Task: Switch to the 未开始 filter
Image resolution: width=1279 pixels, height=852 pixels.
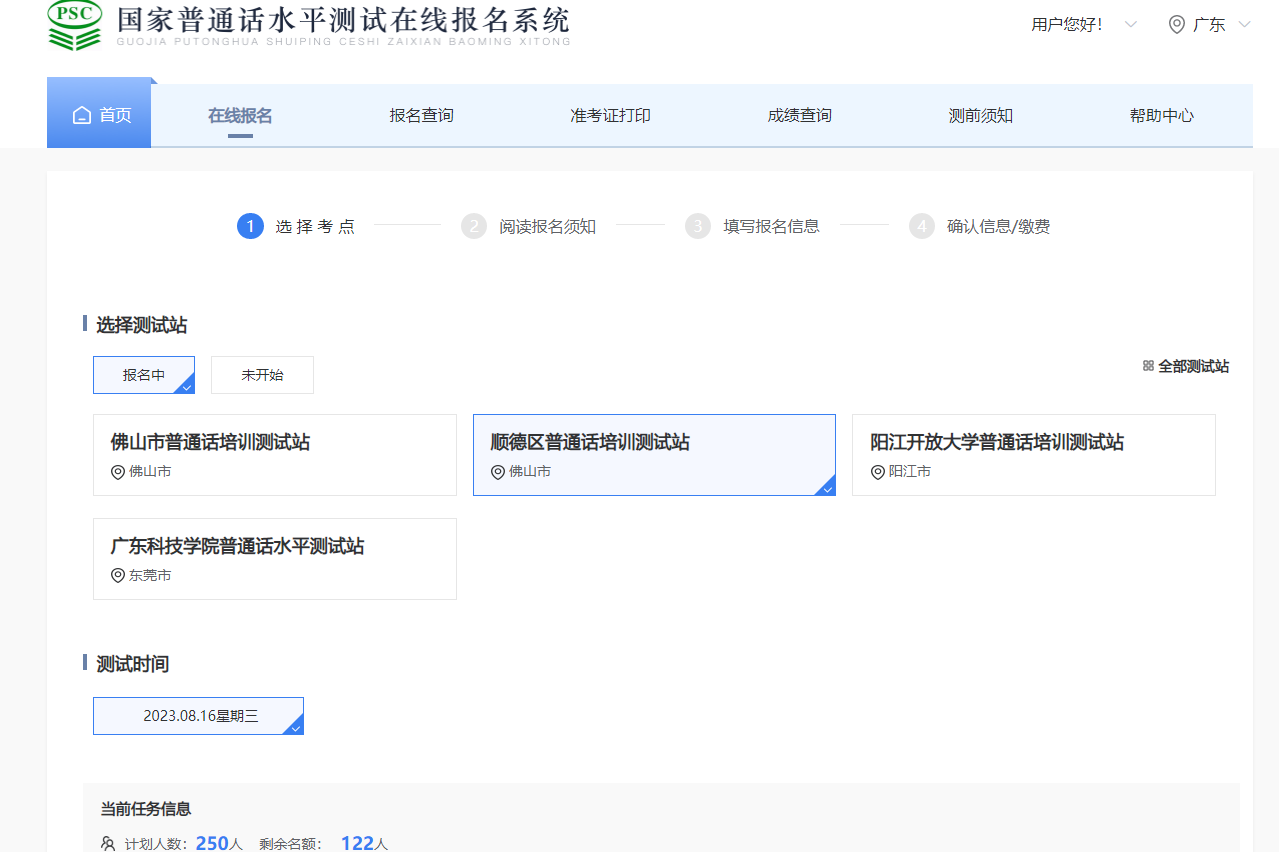Action: pos(262,375)
